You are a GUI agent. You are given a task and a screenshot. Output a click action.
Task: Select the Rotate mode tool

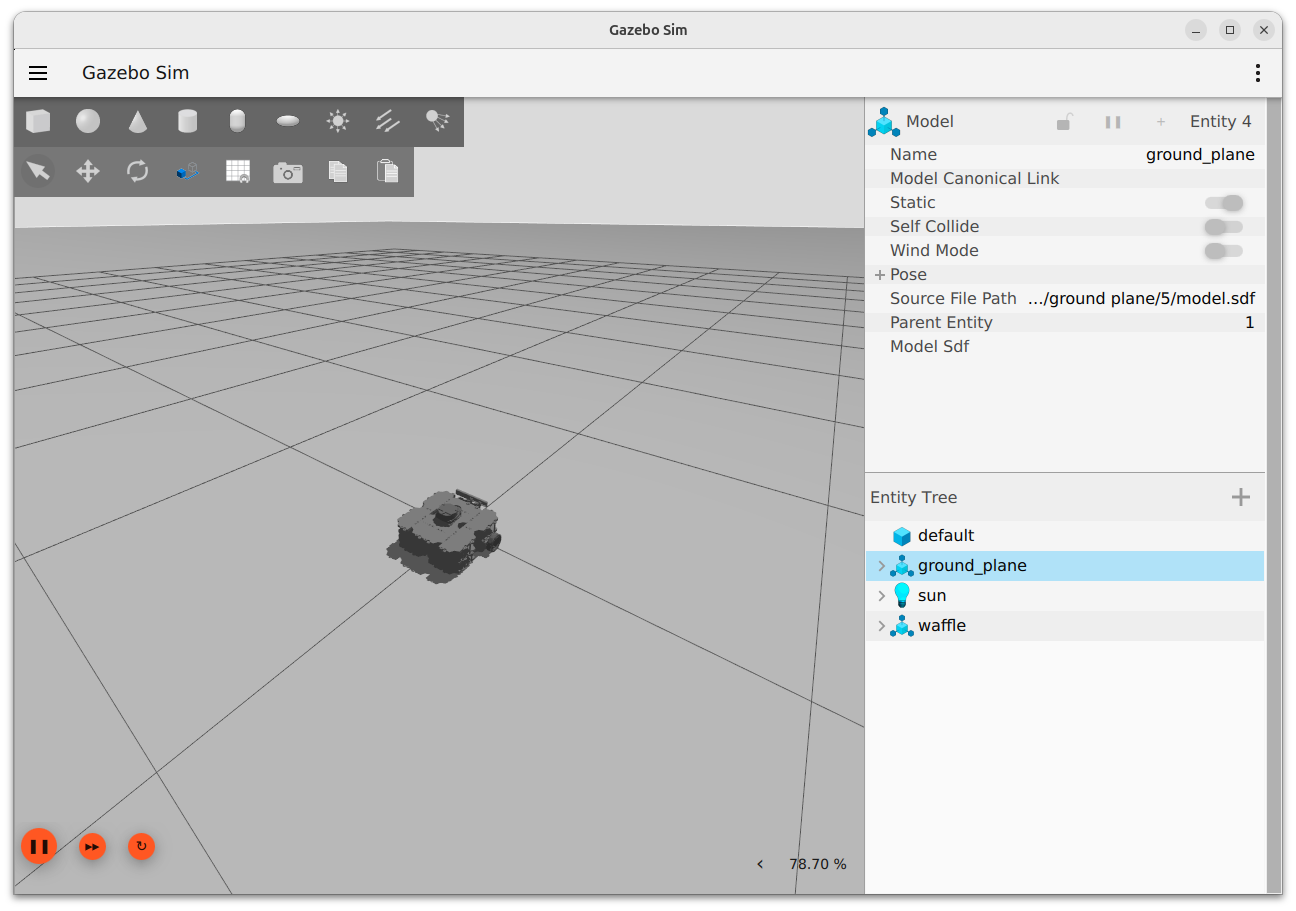[138, 171]
